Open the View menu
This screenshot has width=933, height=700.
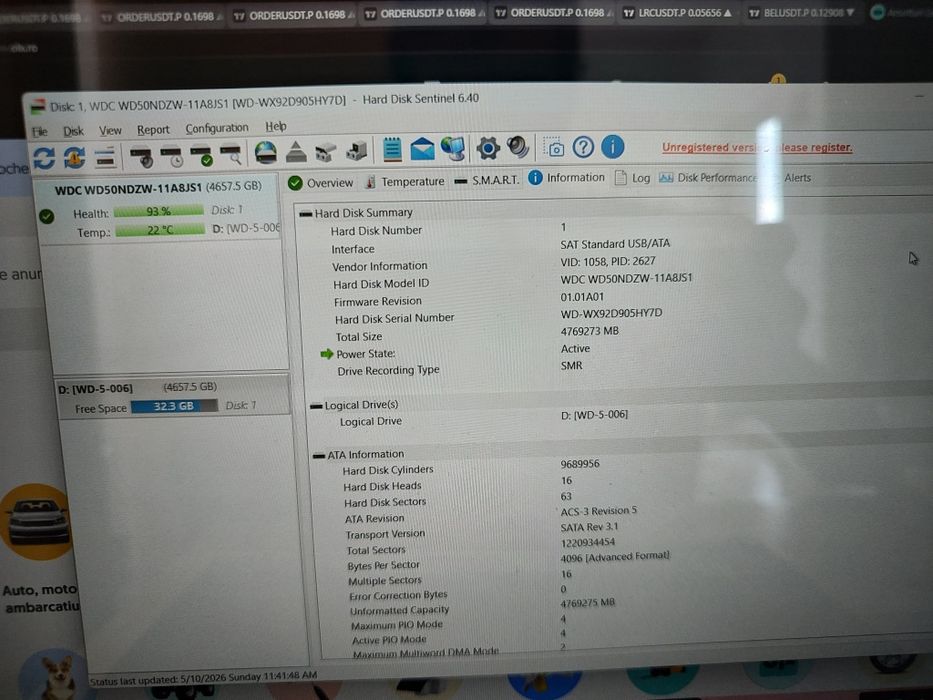(110, 130)
